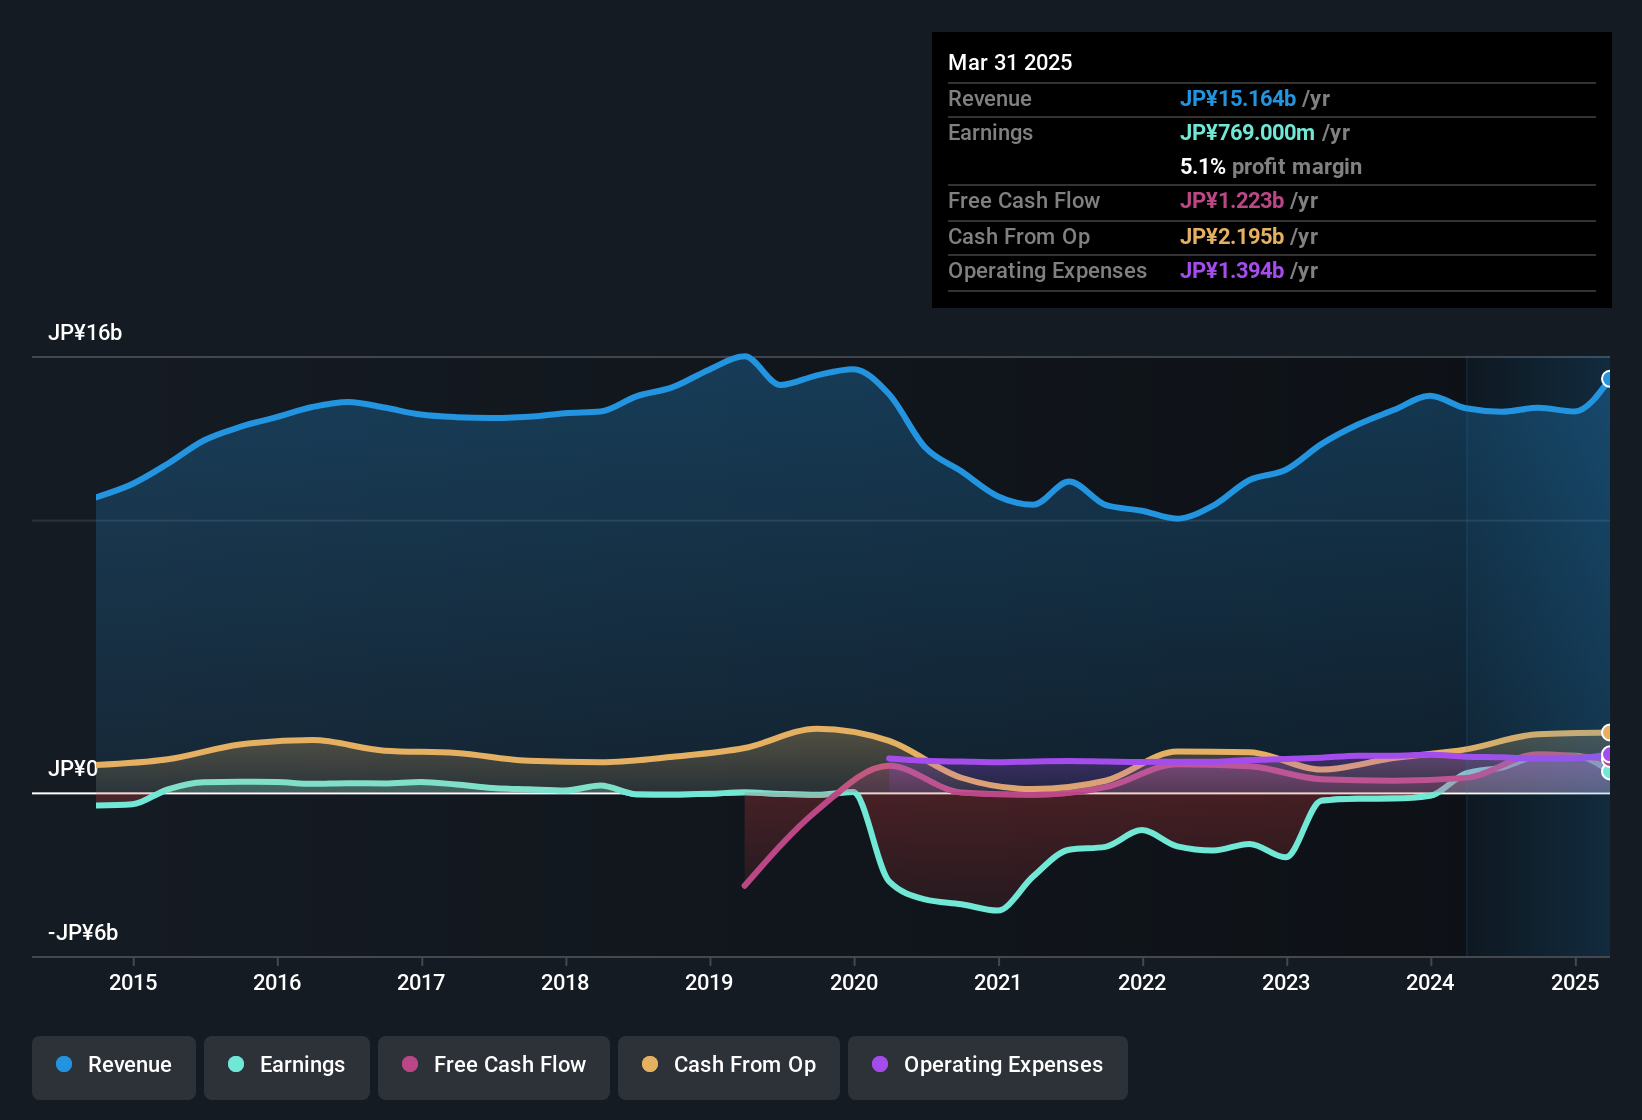Toggle the Operating Expenses legend button
Image resolution: width=1642 pixels, height=1120 pixels.
click(x=988, y=1067)
